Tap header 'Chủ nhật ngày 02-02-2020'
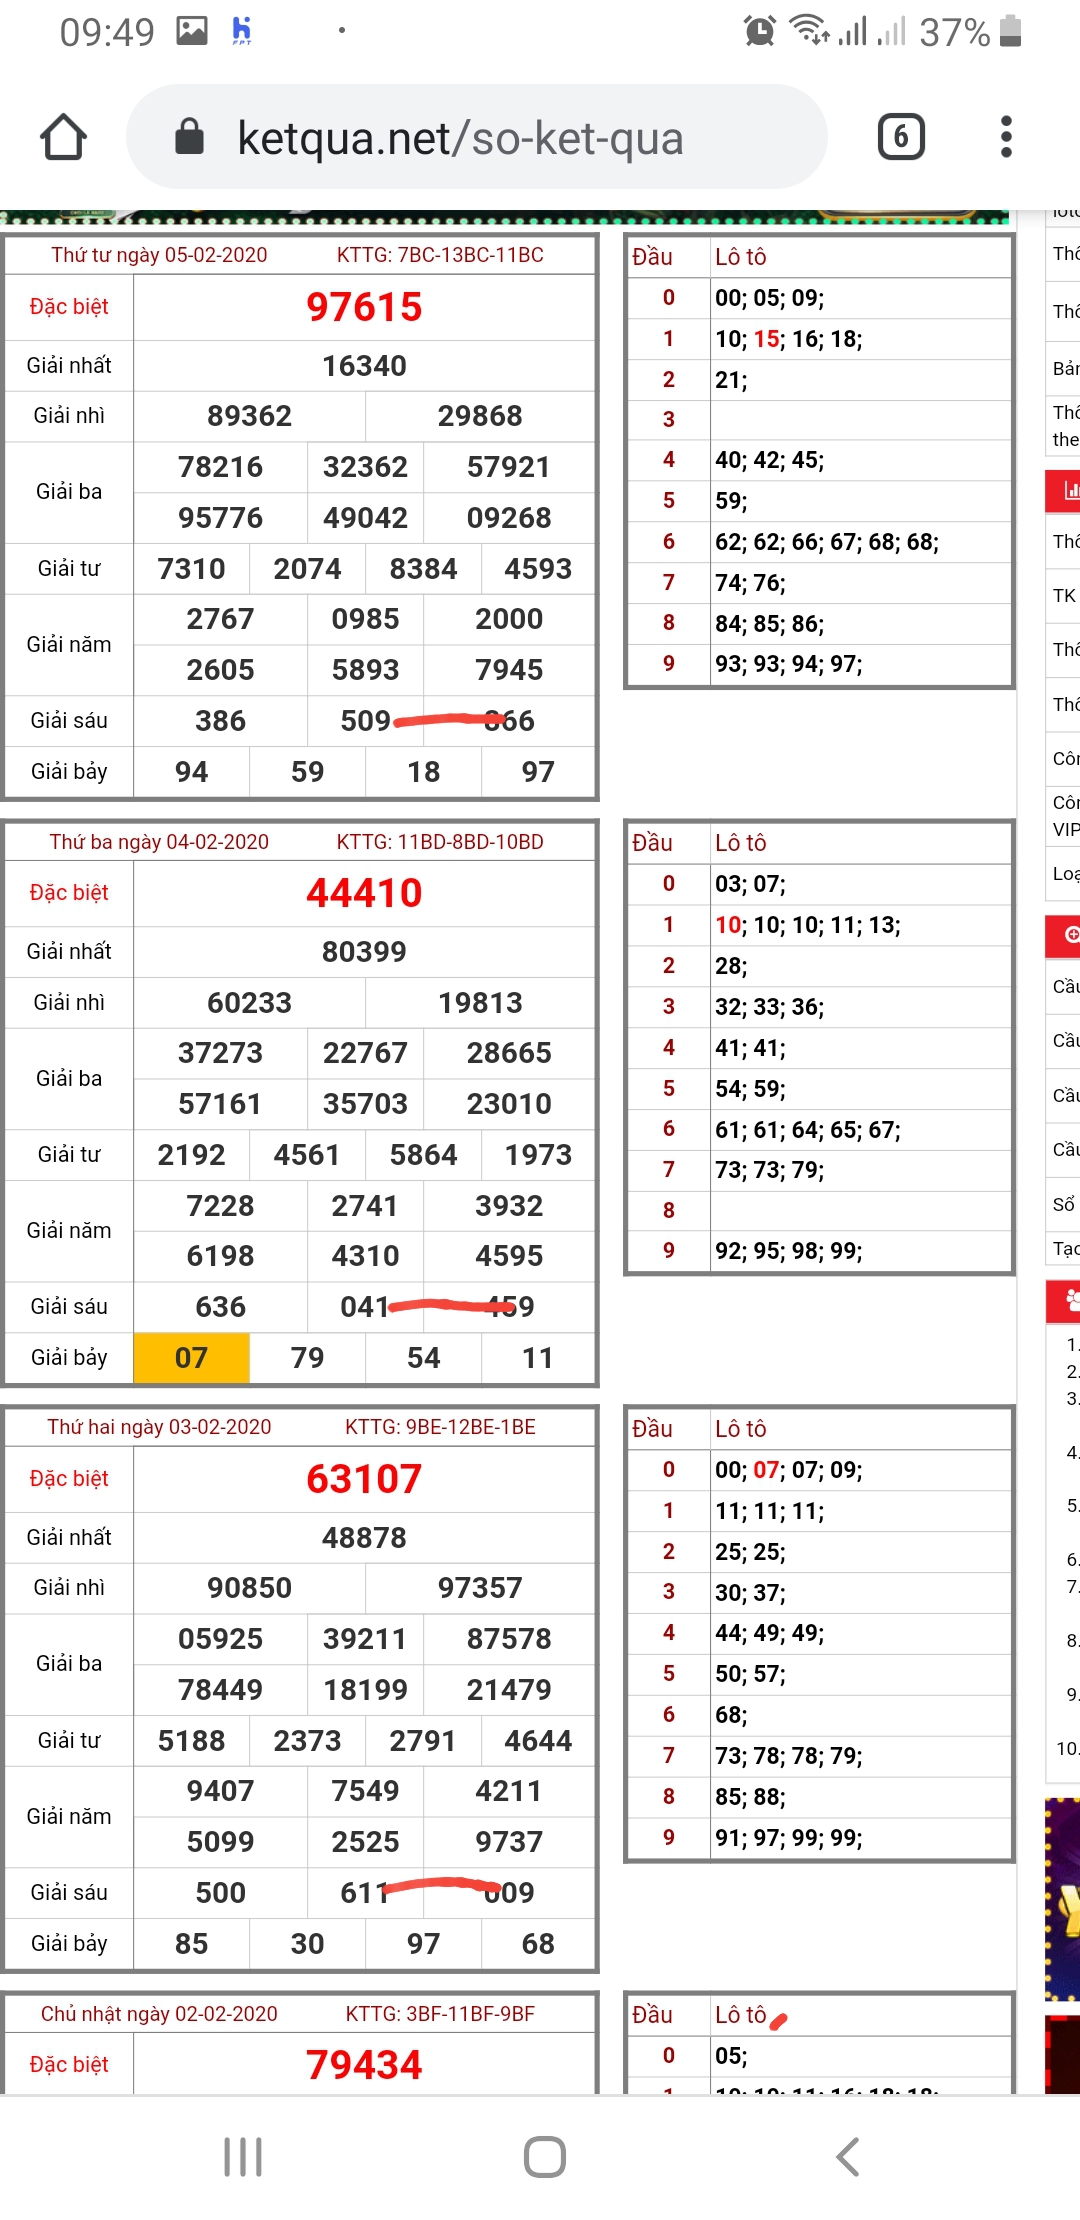 (159, 2014)
